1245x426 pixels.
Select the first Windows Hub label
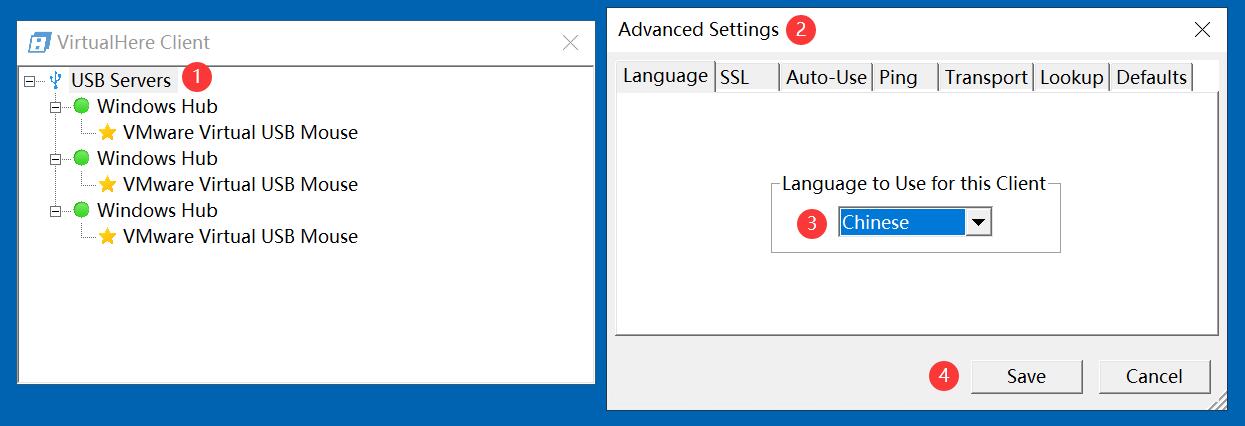[x=157, y=106]
